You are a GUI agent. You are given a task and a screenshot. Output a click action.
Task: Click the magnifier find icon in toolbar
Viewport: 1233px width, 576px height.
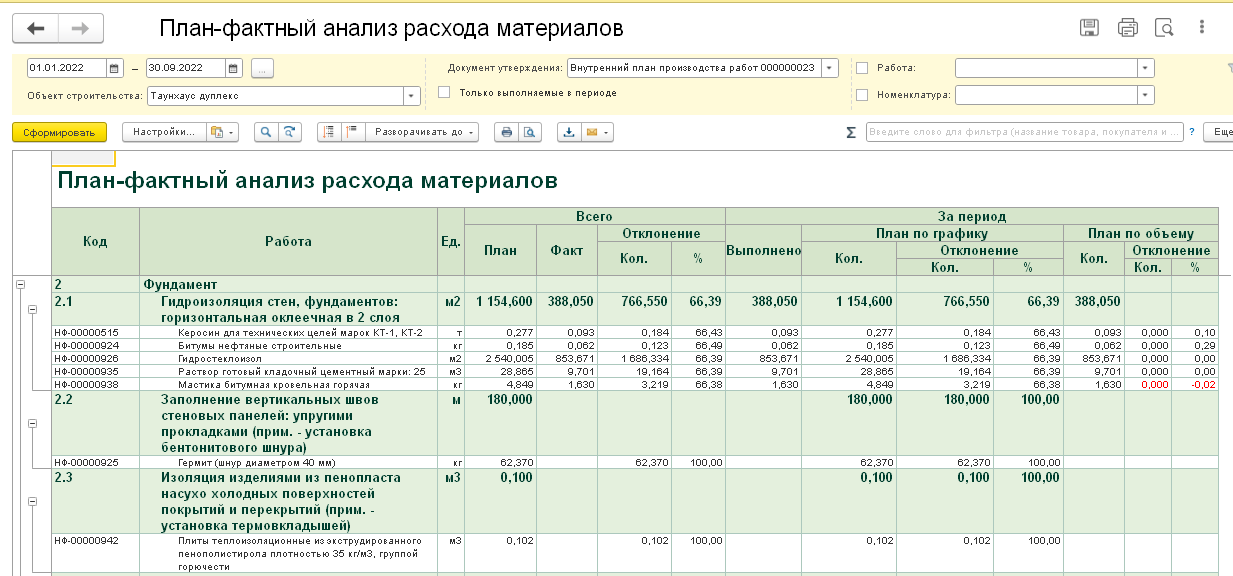click(x=266, y=132)
